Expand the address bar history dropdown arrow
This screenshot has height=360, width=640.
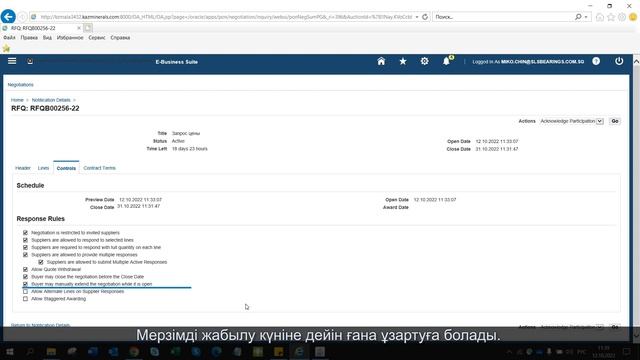pos(417,17)
